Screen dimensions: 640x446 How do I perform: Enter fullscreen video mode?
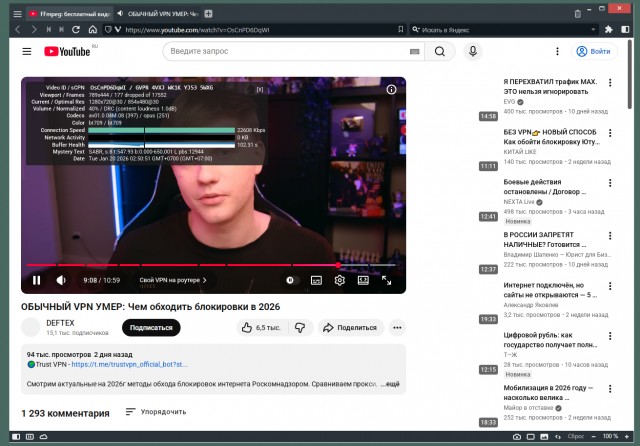tap(386, 280)
